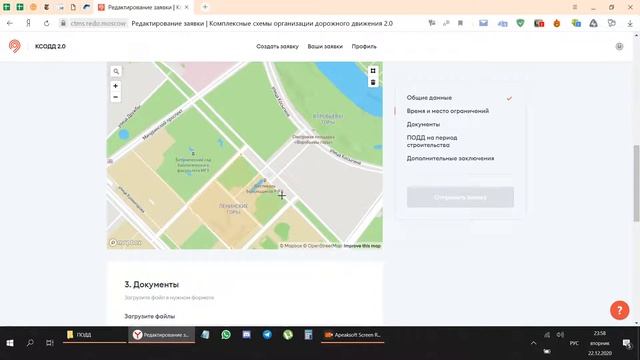Open 'Профиль' in the header
Screen dimensions: 640x360
point(364,47)
